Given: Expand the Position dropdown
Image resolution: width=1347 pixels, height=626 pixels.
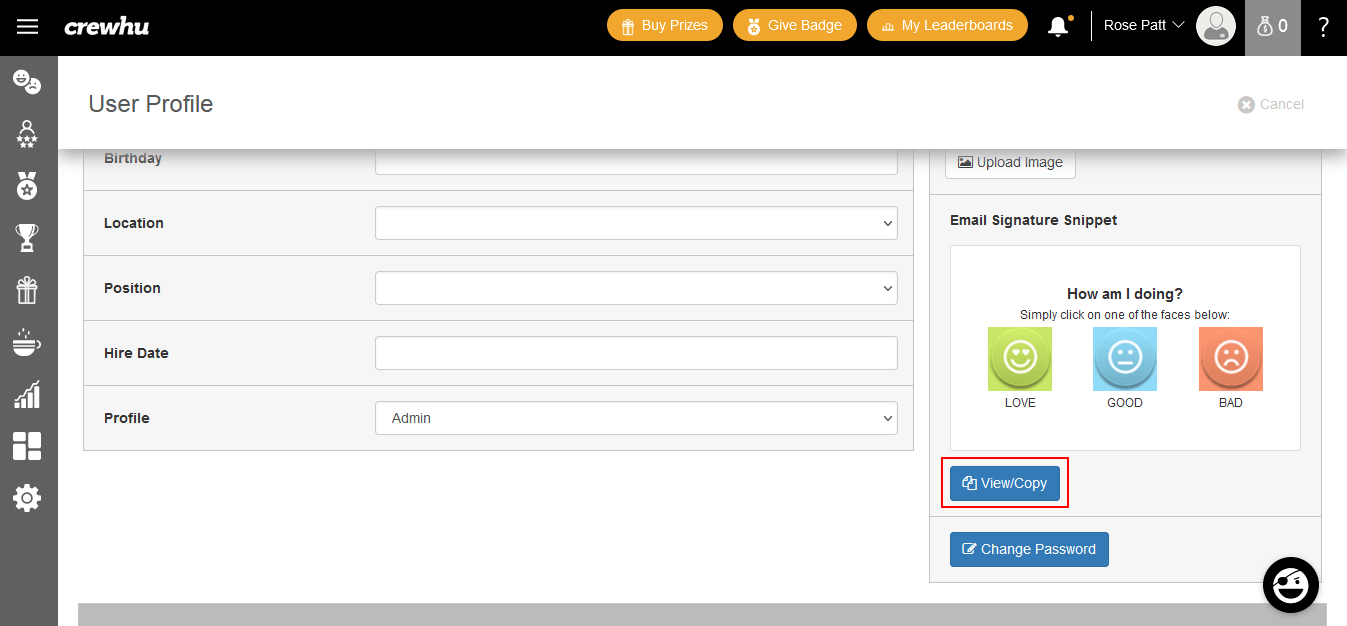Looking at the screenshot, I should click(x=636, y=288).
